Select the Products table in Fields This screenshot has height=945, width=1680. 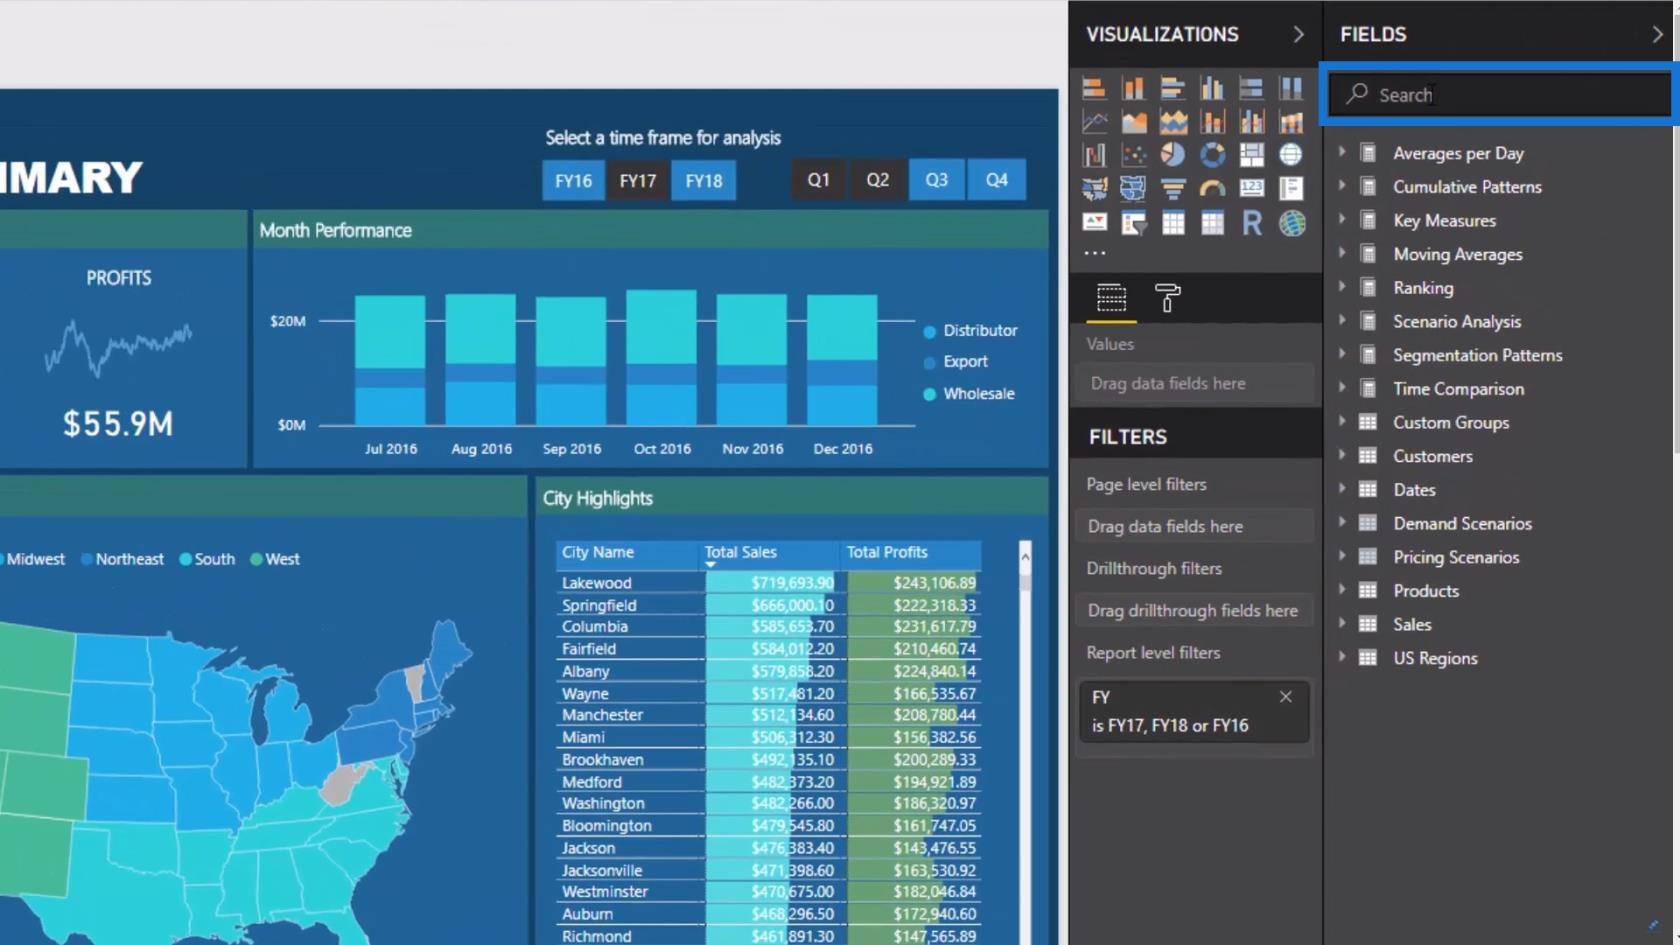click(x=1426, y=591)
